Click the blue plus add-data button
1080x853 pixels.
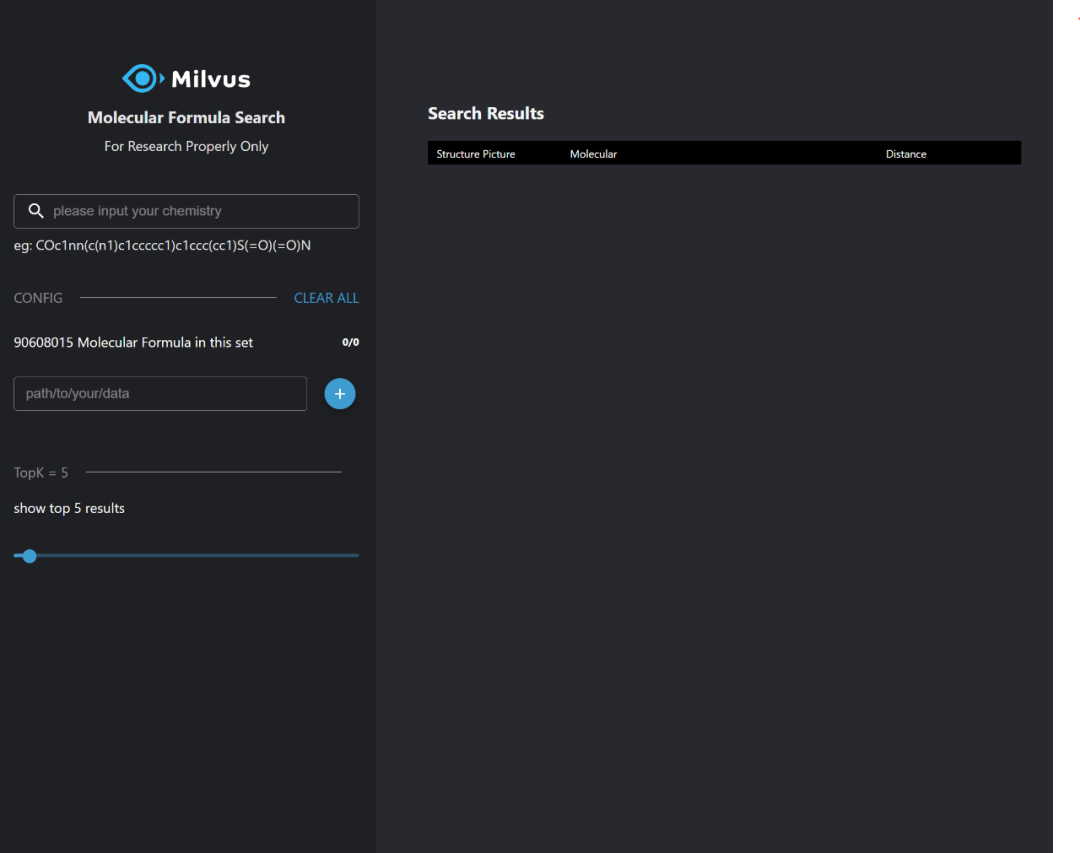[x=340, y=393]
